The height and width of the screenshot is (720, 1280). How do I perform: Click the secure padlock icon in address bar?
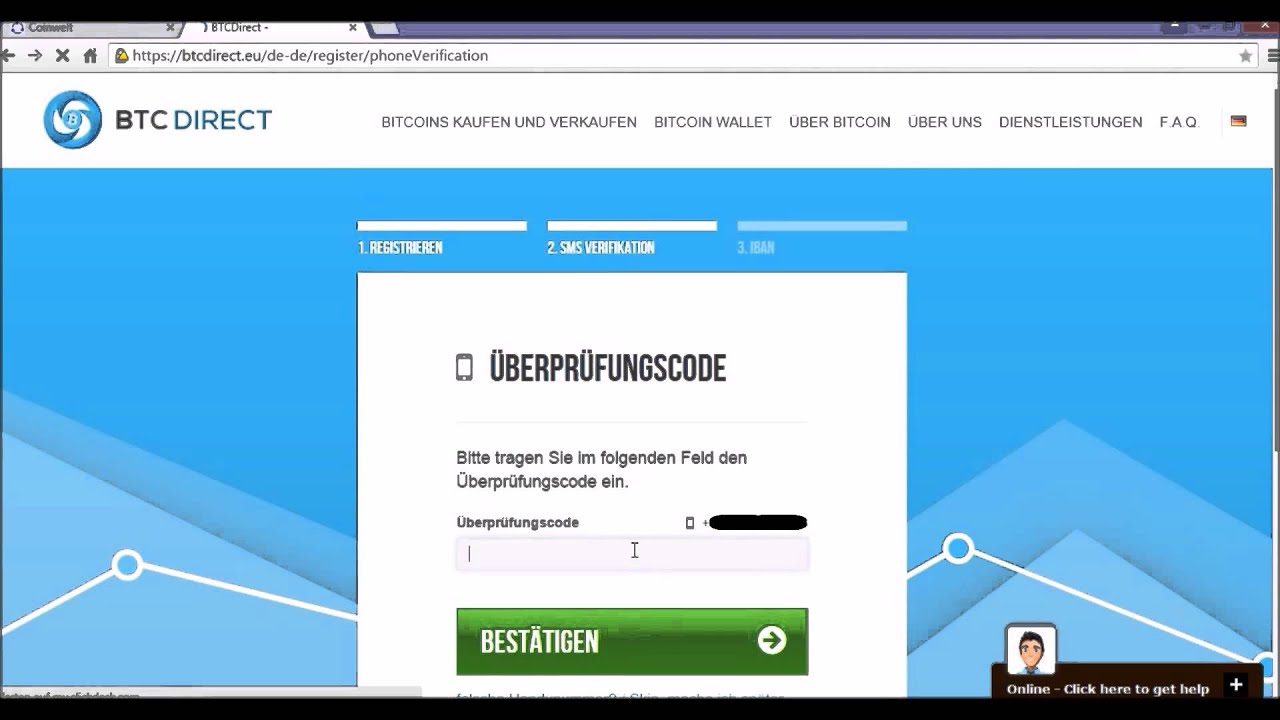coord(122,56)
